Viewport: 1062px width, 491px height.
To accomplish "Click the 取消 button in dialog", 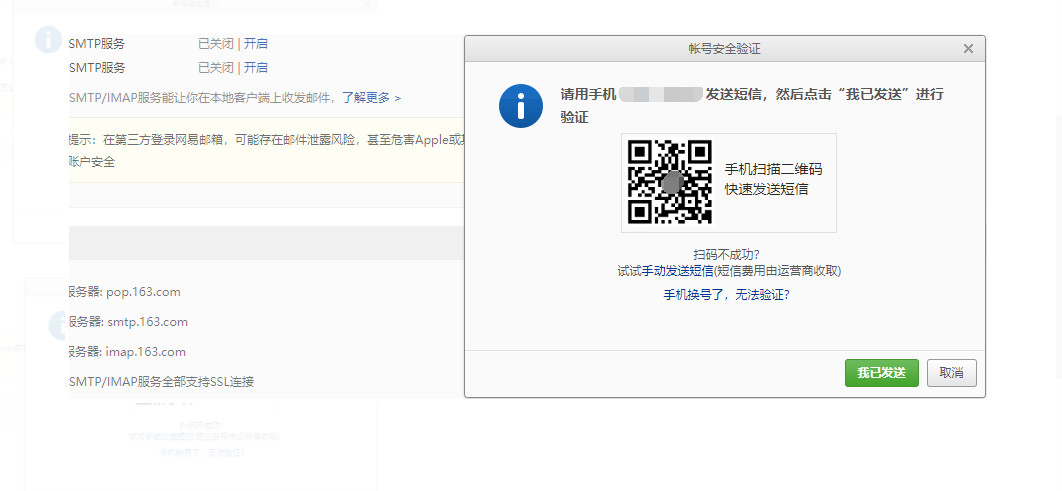I will [x=952, y=373].
